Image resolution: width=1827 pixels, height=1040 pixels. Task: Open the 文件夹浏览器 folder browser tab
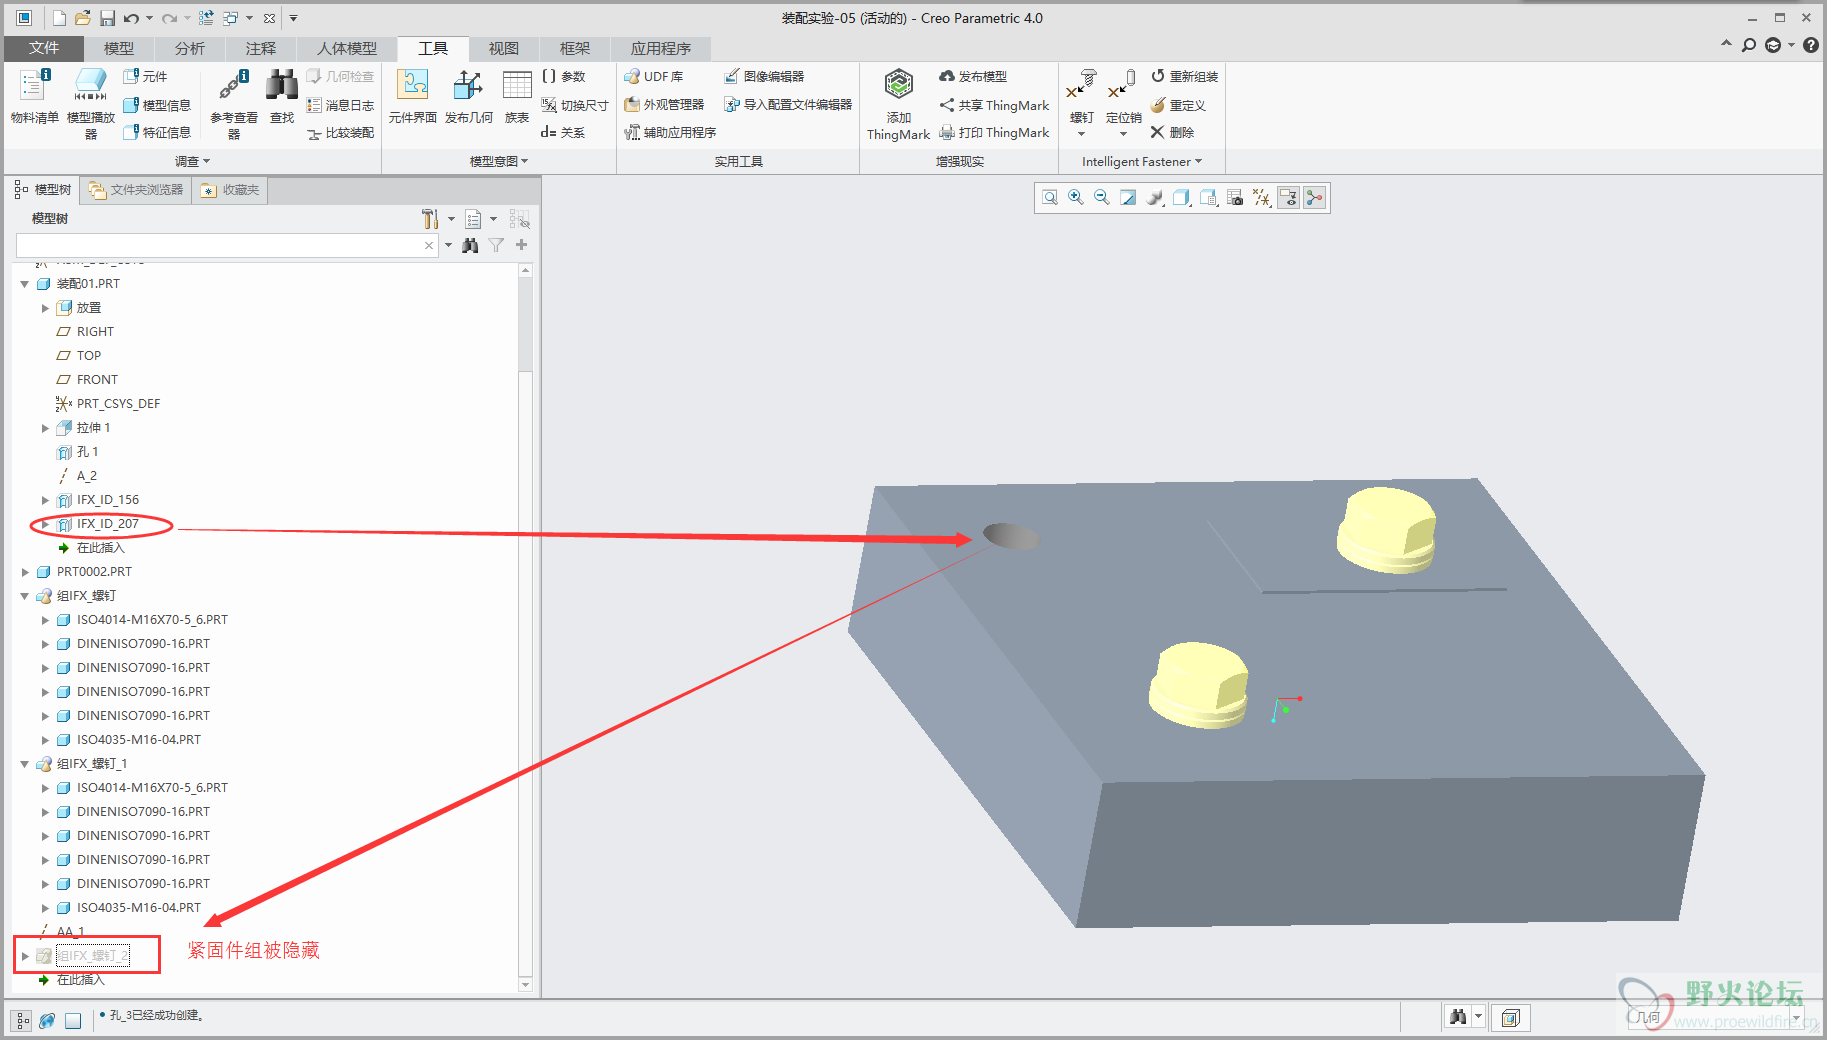pyautogui.click(x=136, y=190)
